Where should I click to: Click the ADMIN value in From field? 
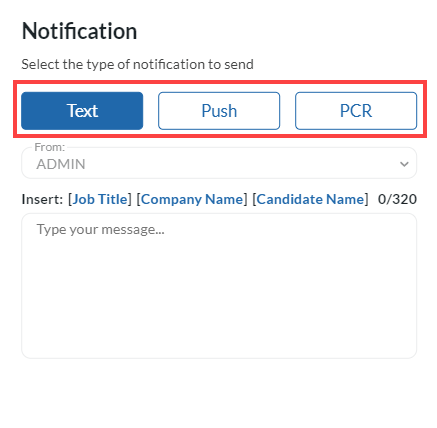pyautogui.click(x=61, y=164)
